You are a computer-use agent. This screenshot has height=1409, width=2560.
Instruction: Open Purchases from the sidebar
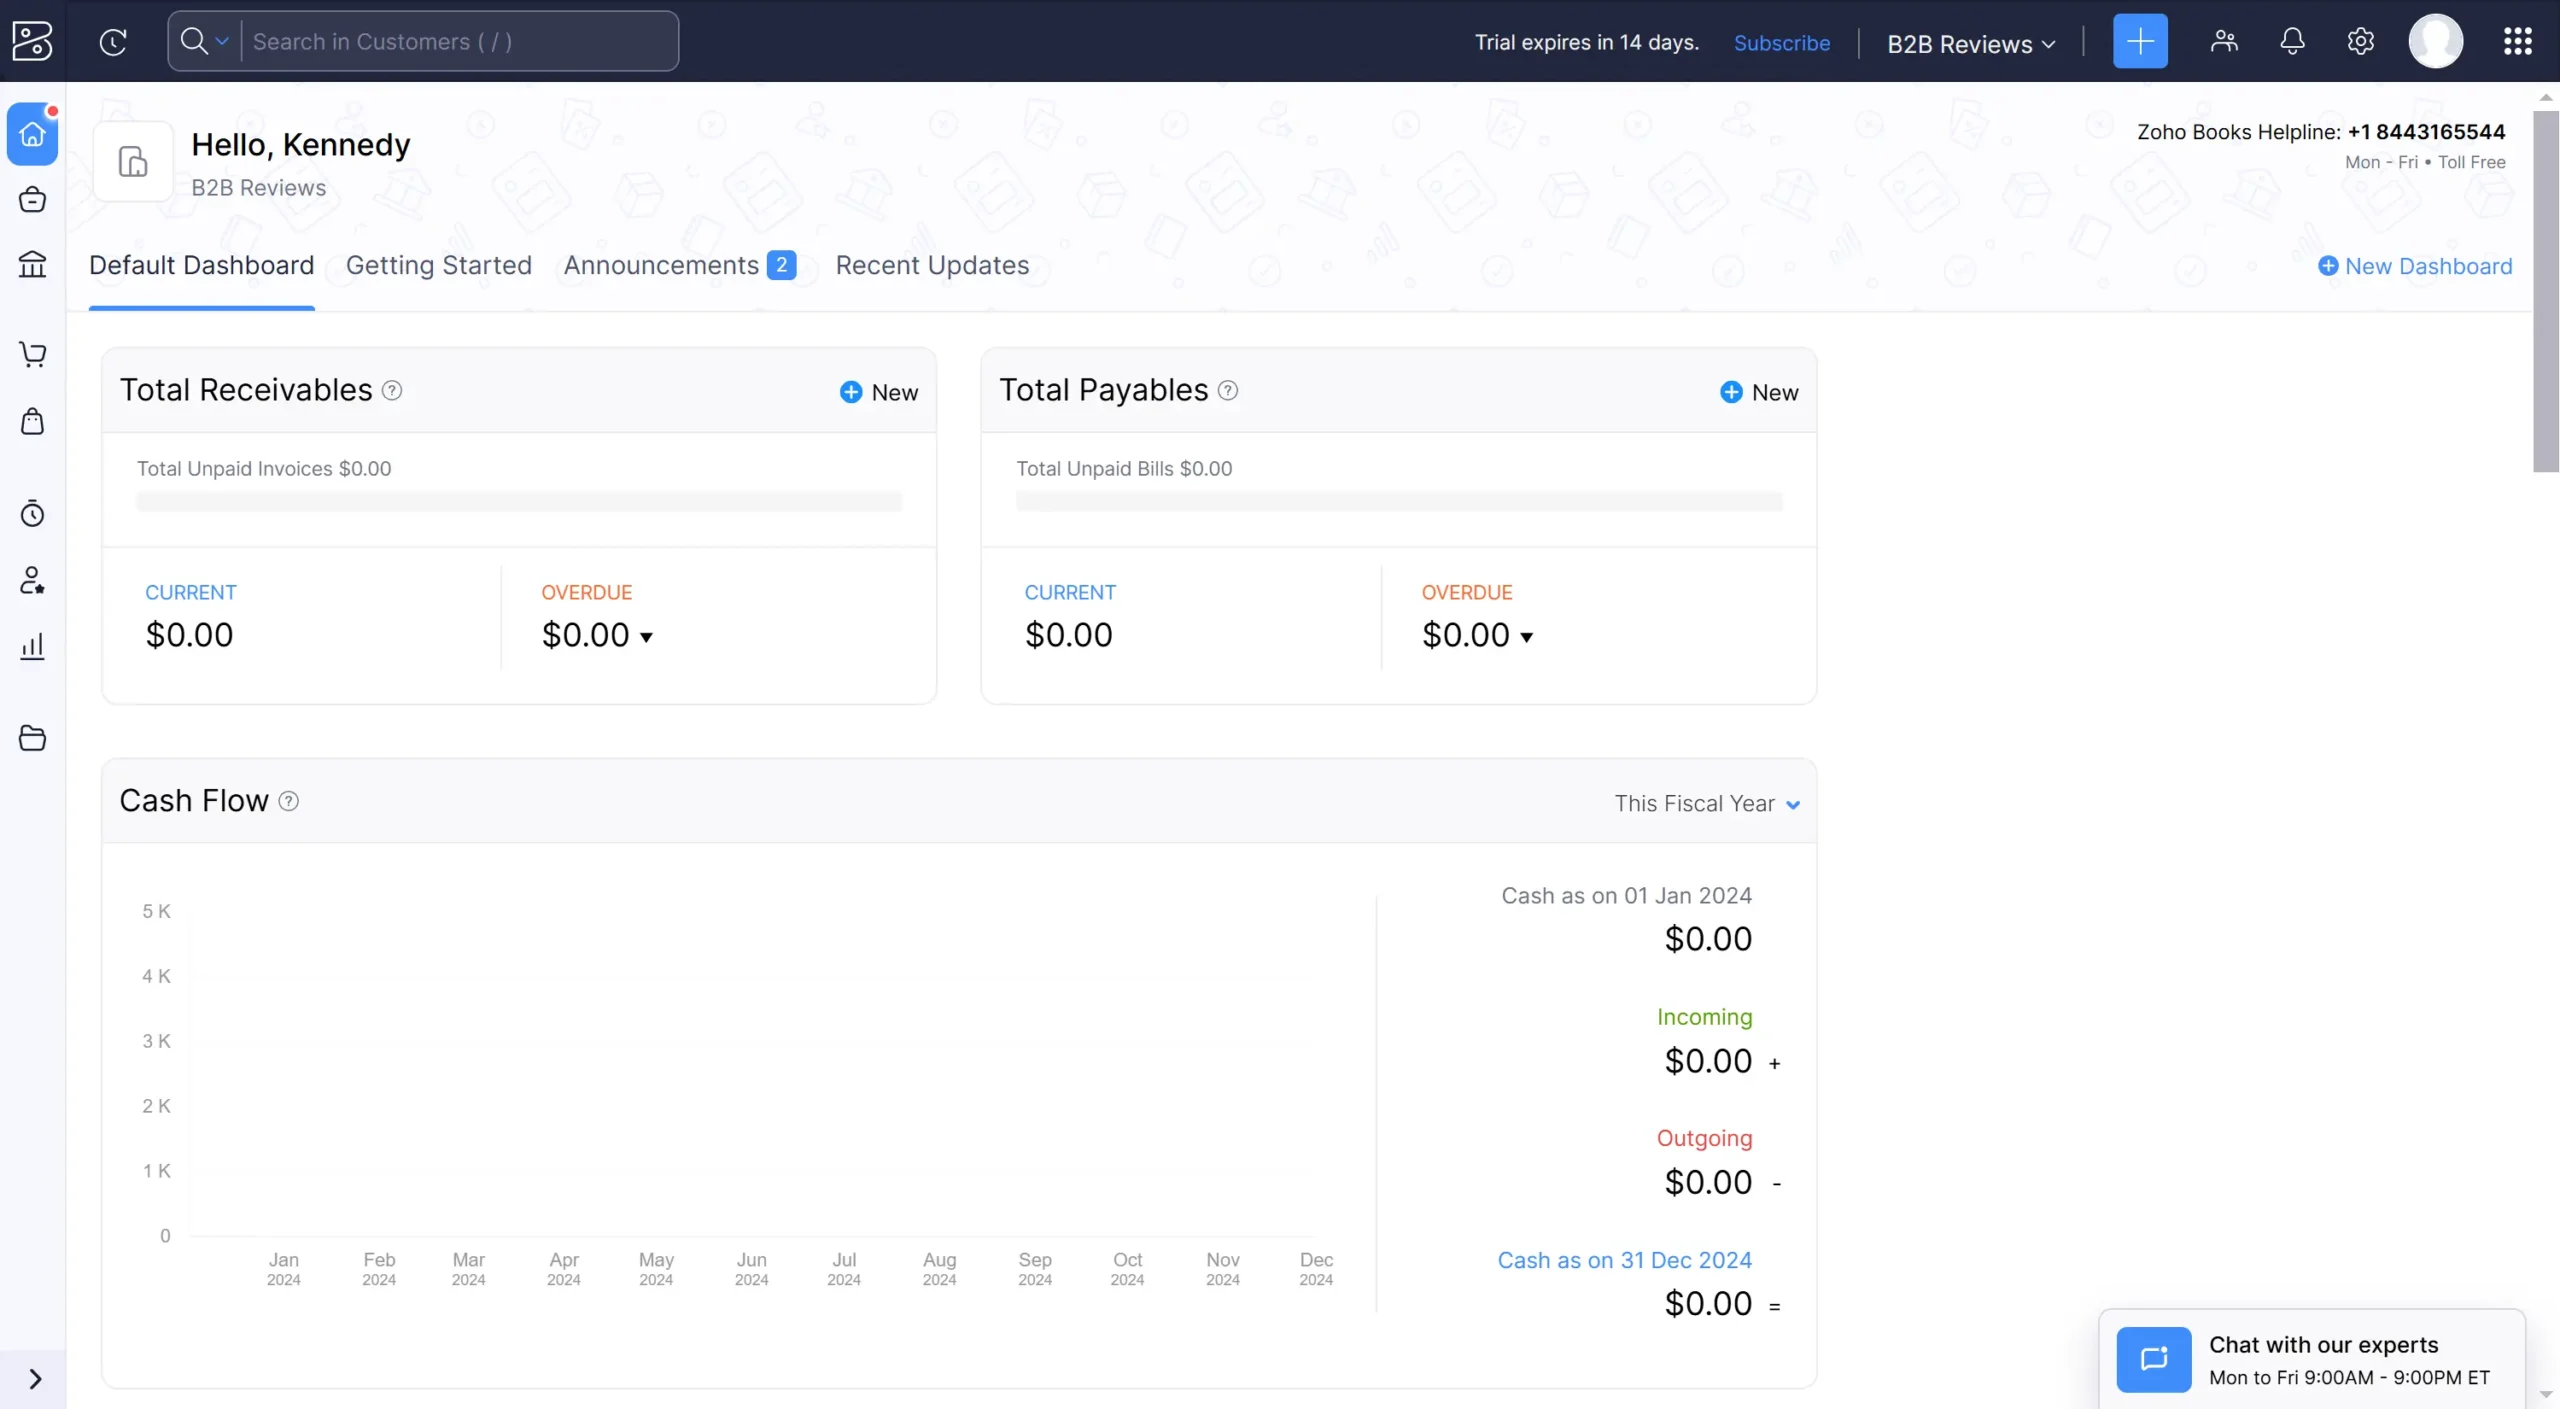(33, 421)
